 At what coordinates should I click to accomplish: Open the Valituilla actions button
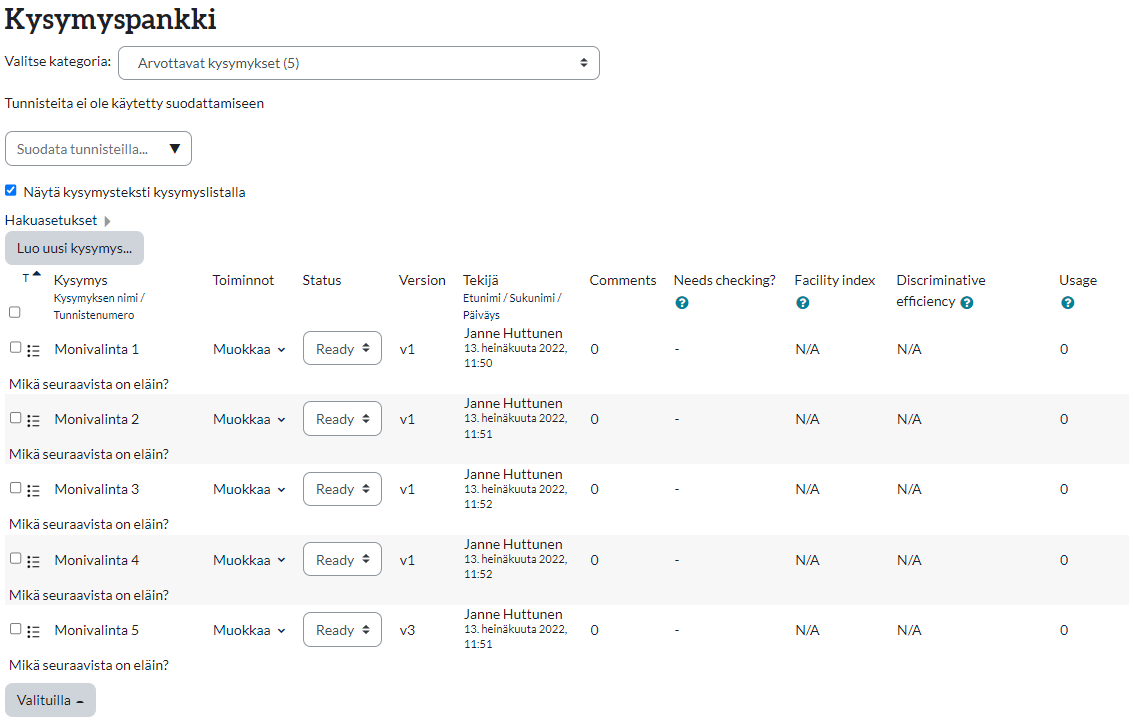(50, 700)
